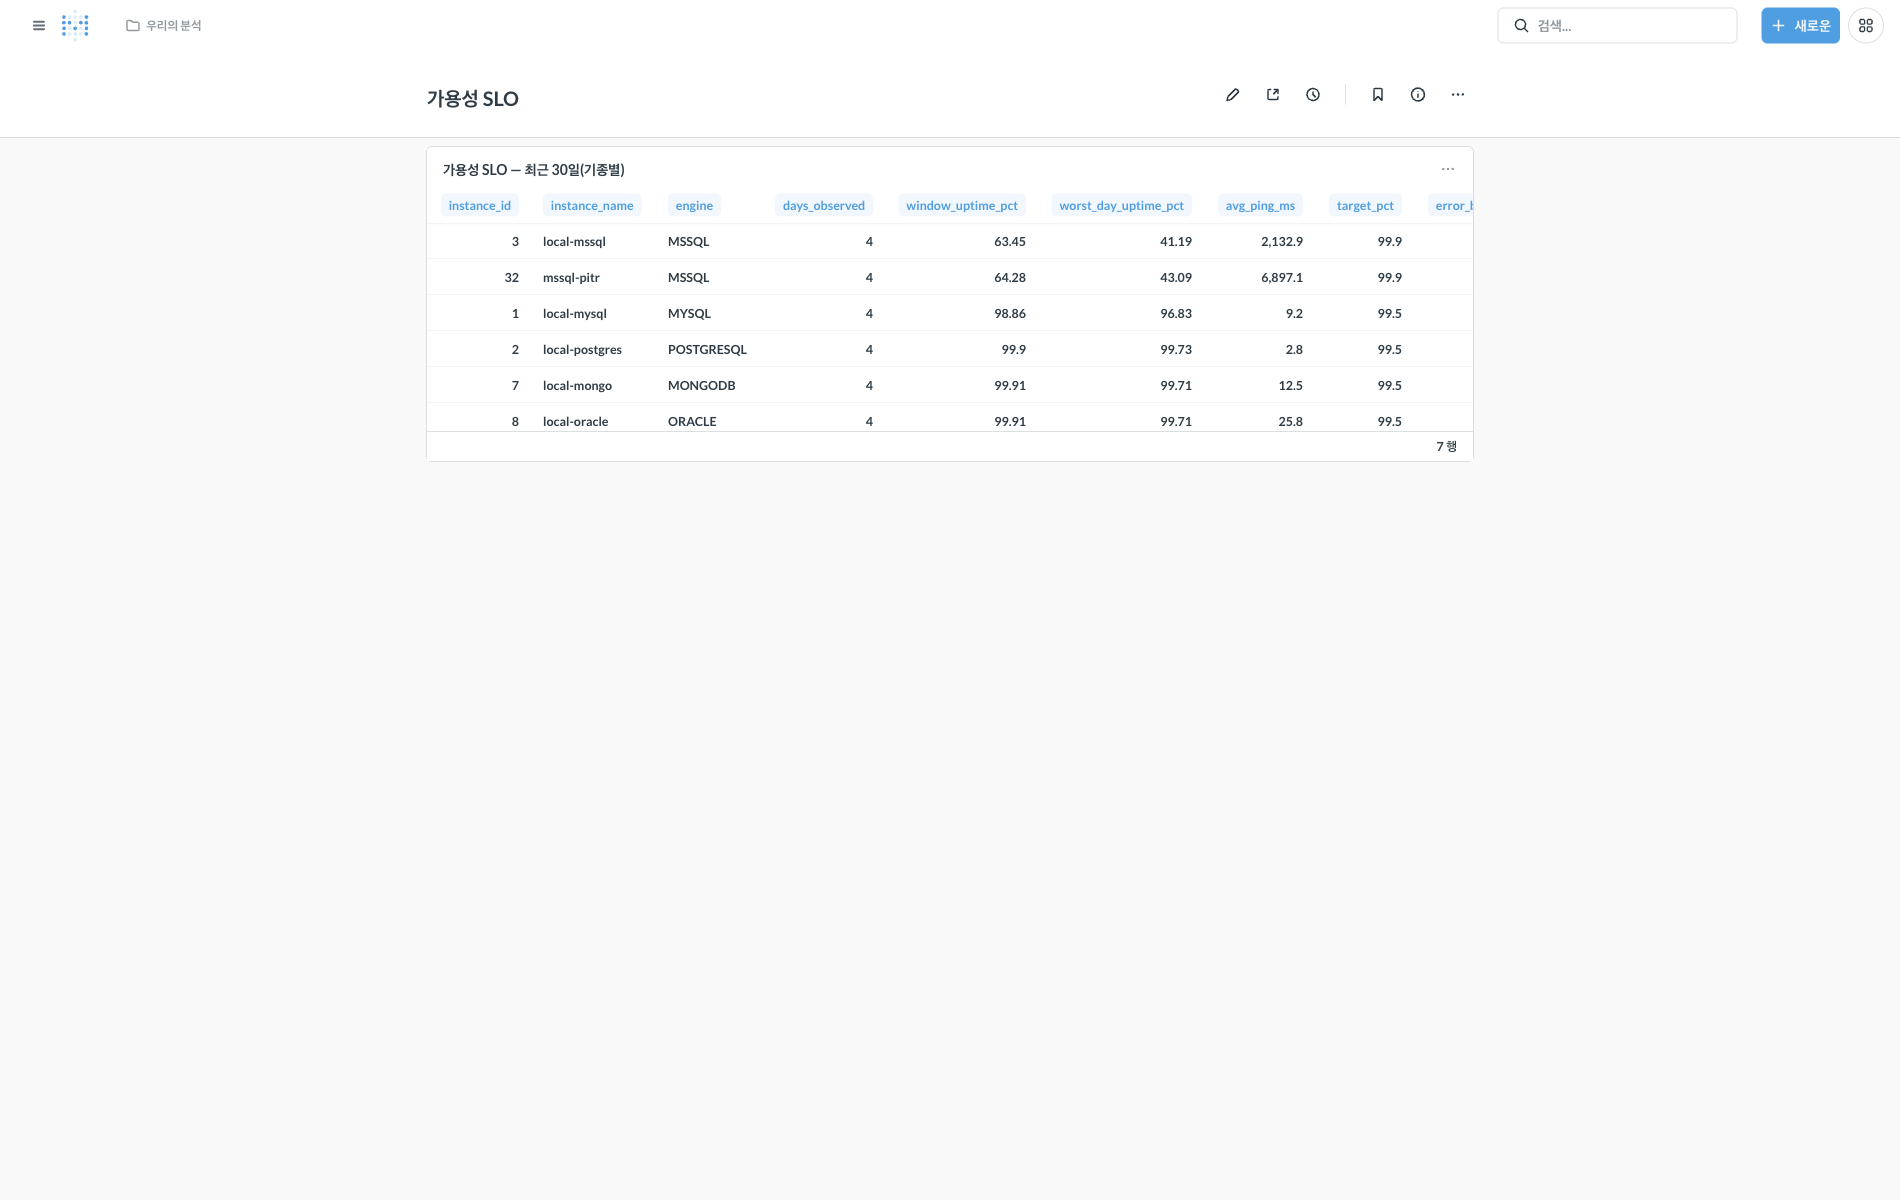Select the engine column header

(x=694, y=206)
